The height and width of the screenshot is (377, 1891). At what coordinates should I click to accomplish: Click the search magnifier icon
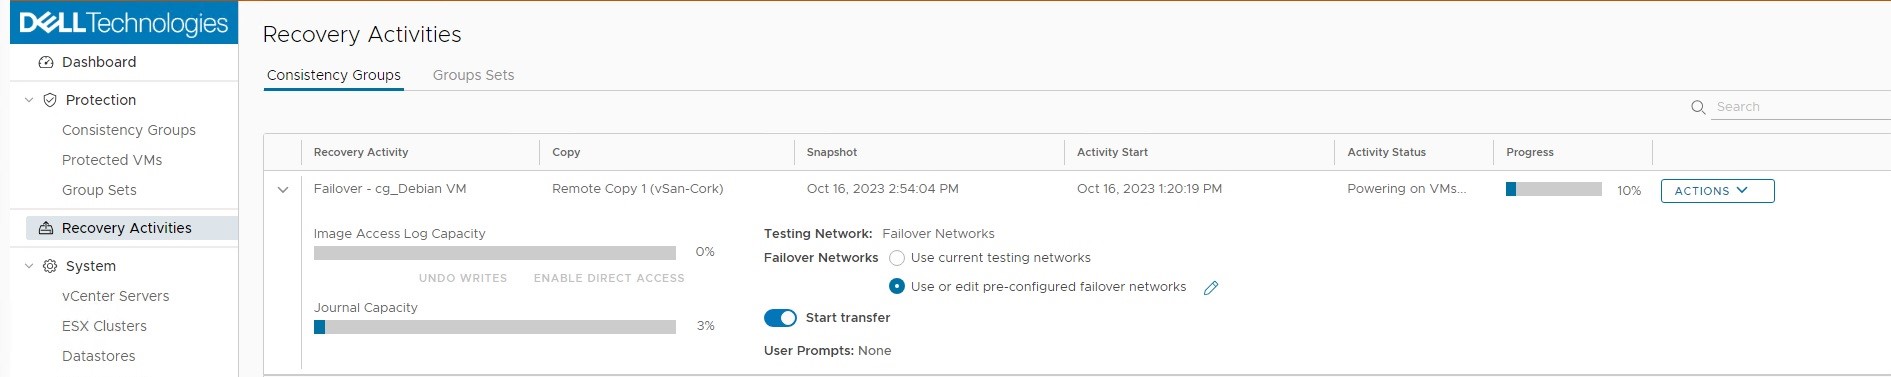(1698, 107)
